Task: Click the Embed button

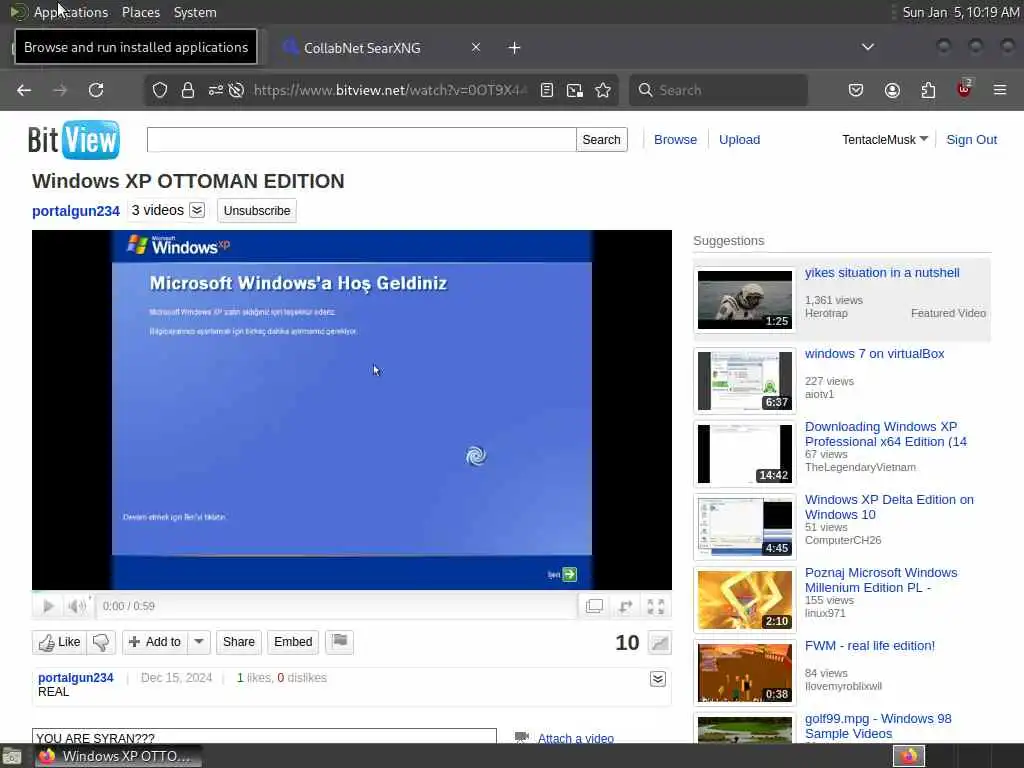Action: point(293,642)
